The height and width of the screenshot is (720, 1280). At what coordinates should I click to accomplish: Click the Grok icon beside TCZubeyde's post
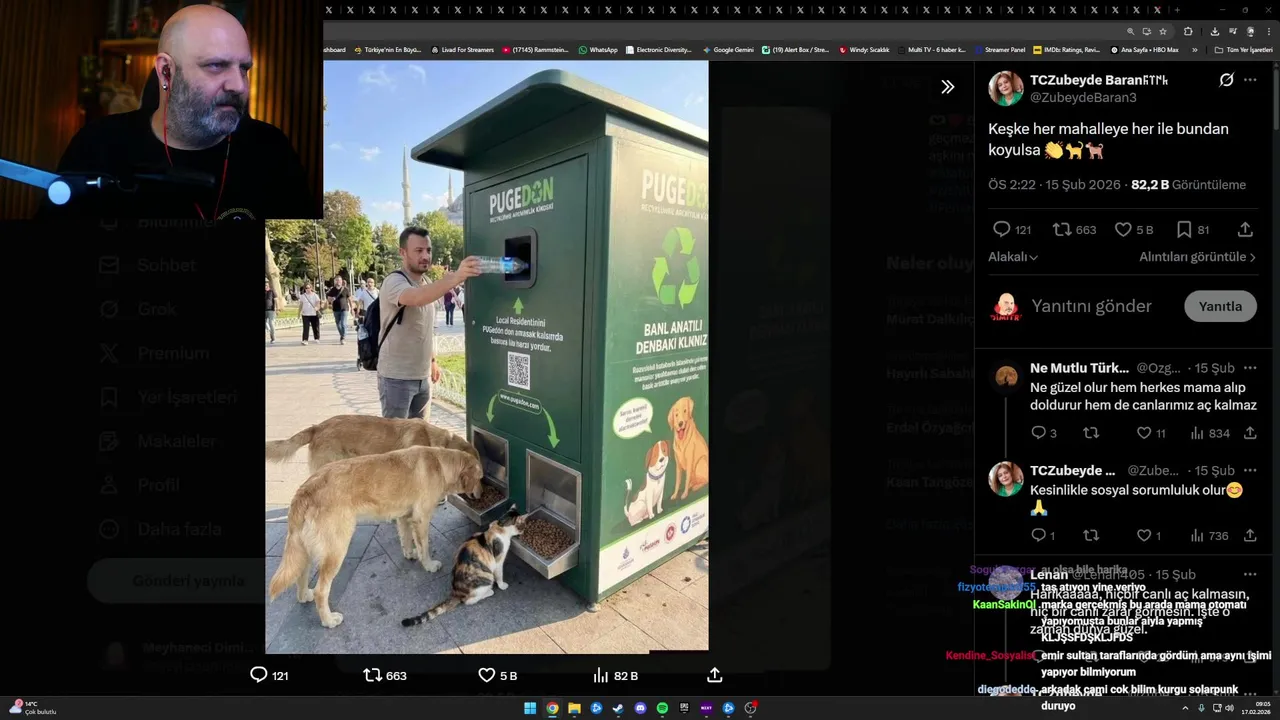pyautogui.click(x=1226, y=80)
